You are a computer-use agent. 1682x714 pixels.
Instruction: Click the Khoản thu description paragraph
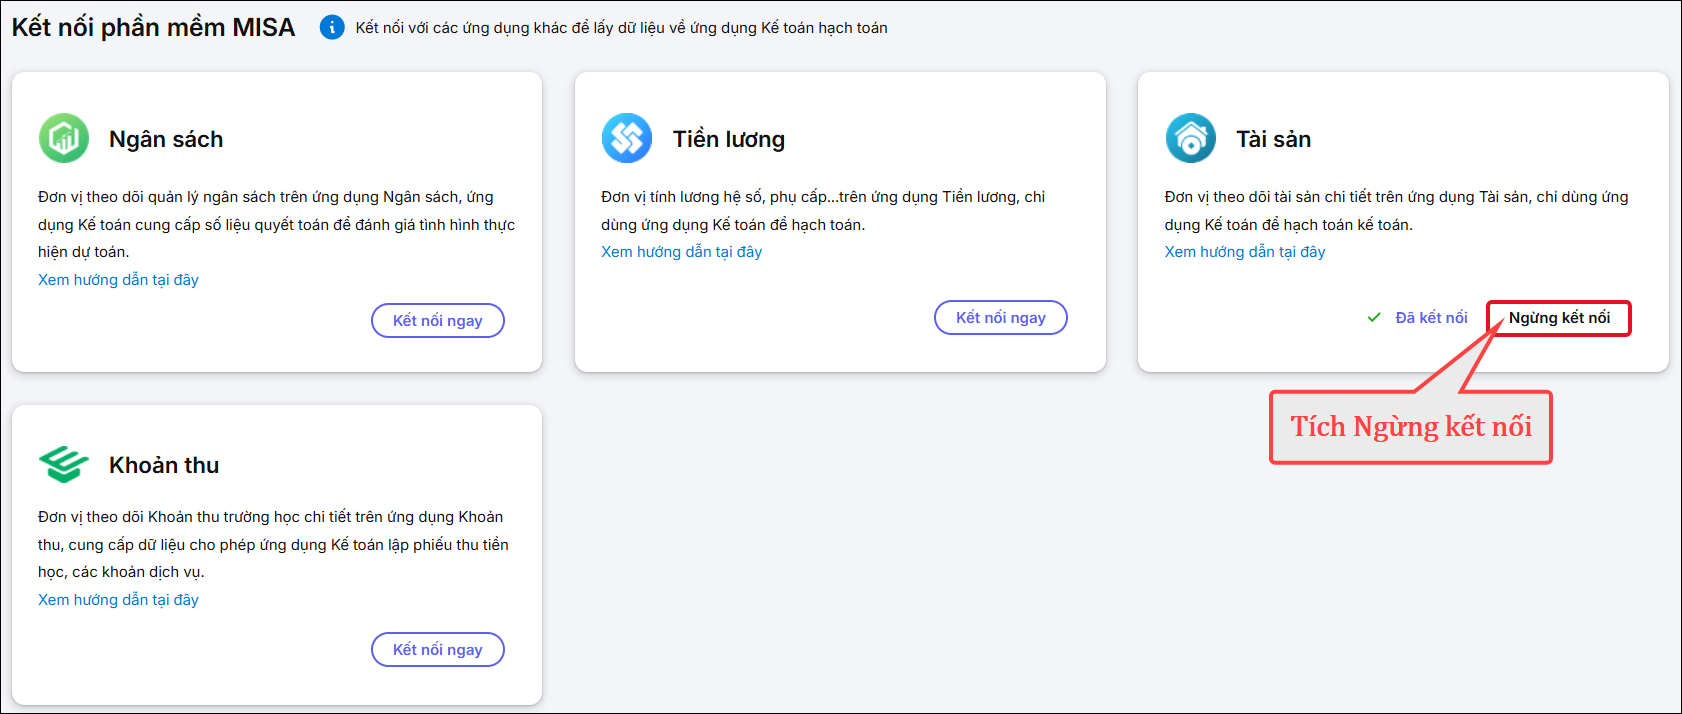273,544
